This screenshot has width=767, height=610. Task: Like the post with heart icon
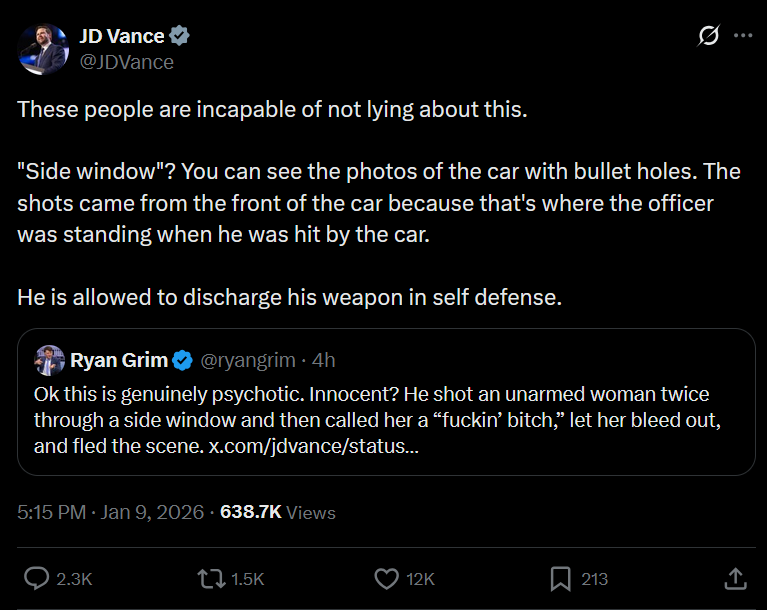point(386,578)
